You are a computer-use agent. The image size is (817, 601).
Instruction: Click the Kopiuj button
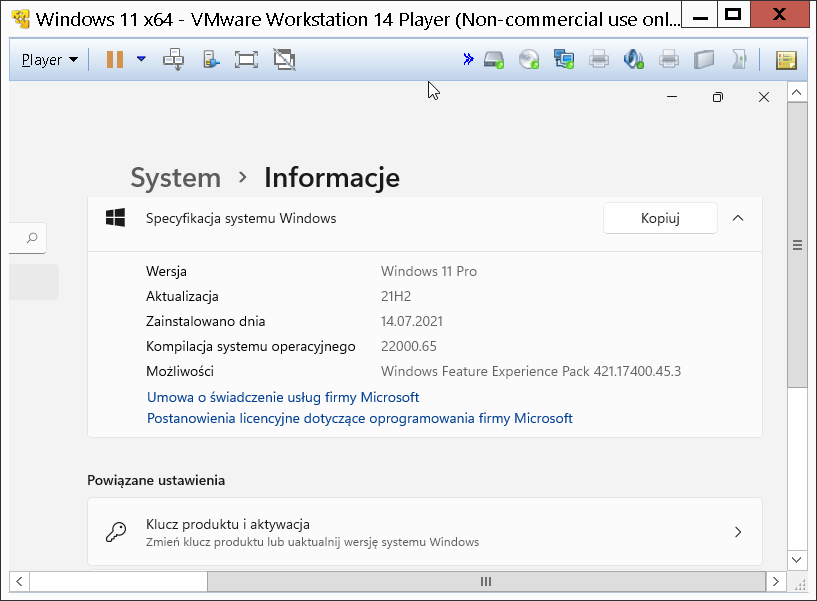click(x=660, y=218)
